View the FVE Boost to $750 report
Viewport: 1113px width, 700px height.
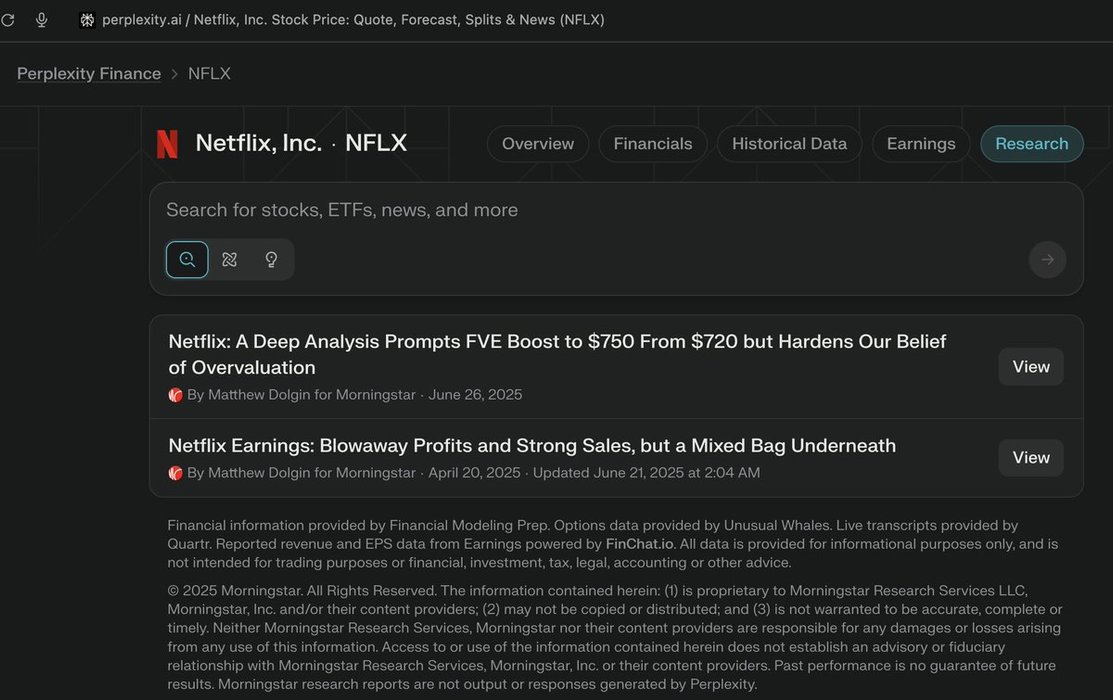[x=1030, y=367]
